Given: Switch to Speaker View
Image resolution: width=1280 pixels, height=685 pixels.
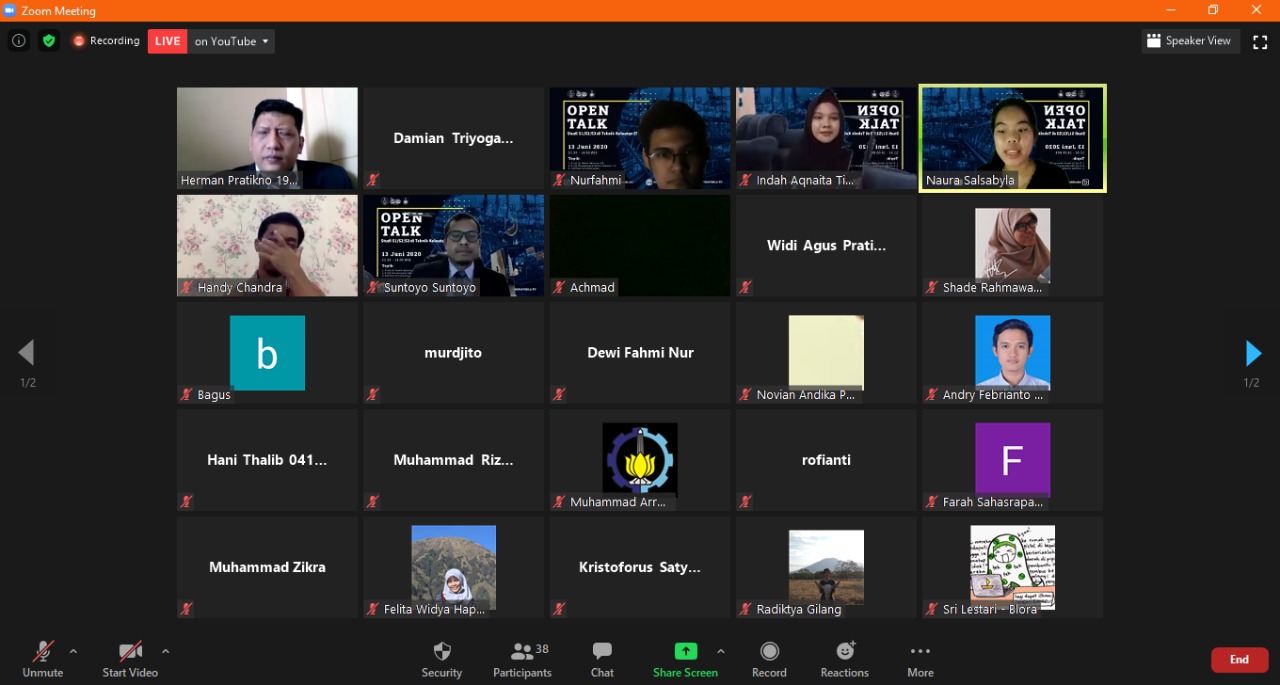Looking at the screenshot, I should (x=1190, y=41).
